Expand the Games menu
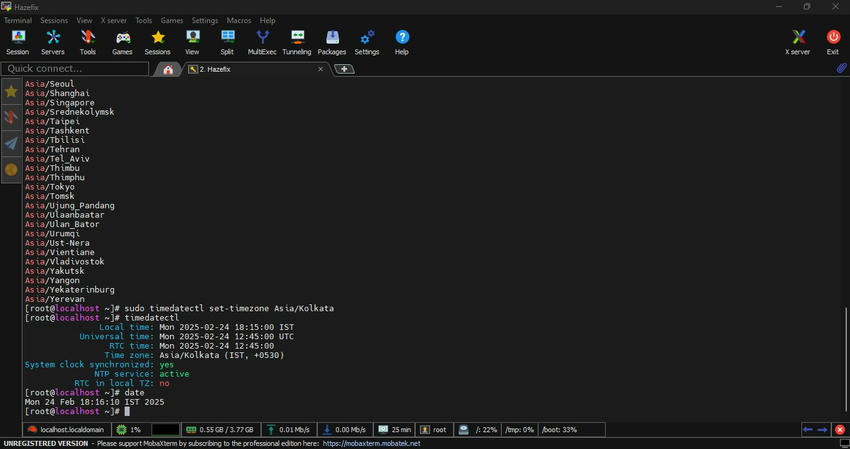Screen dimensions: 850x449 coord(172,20)
